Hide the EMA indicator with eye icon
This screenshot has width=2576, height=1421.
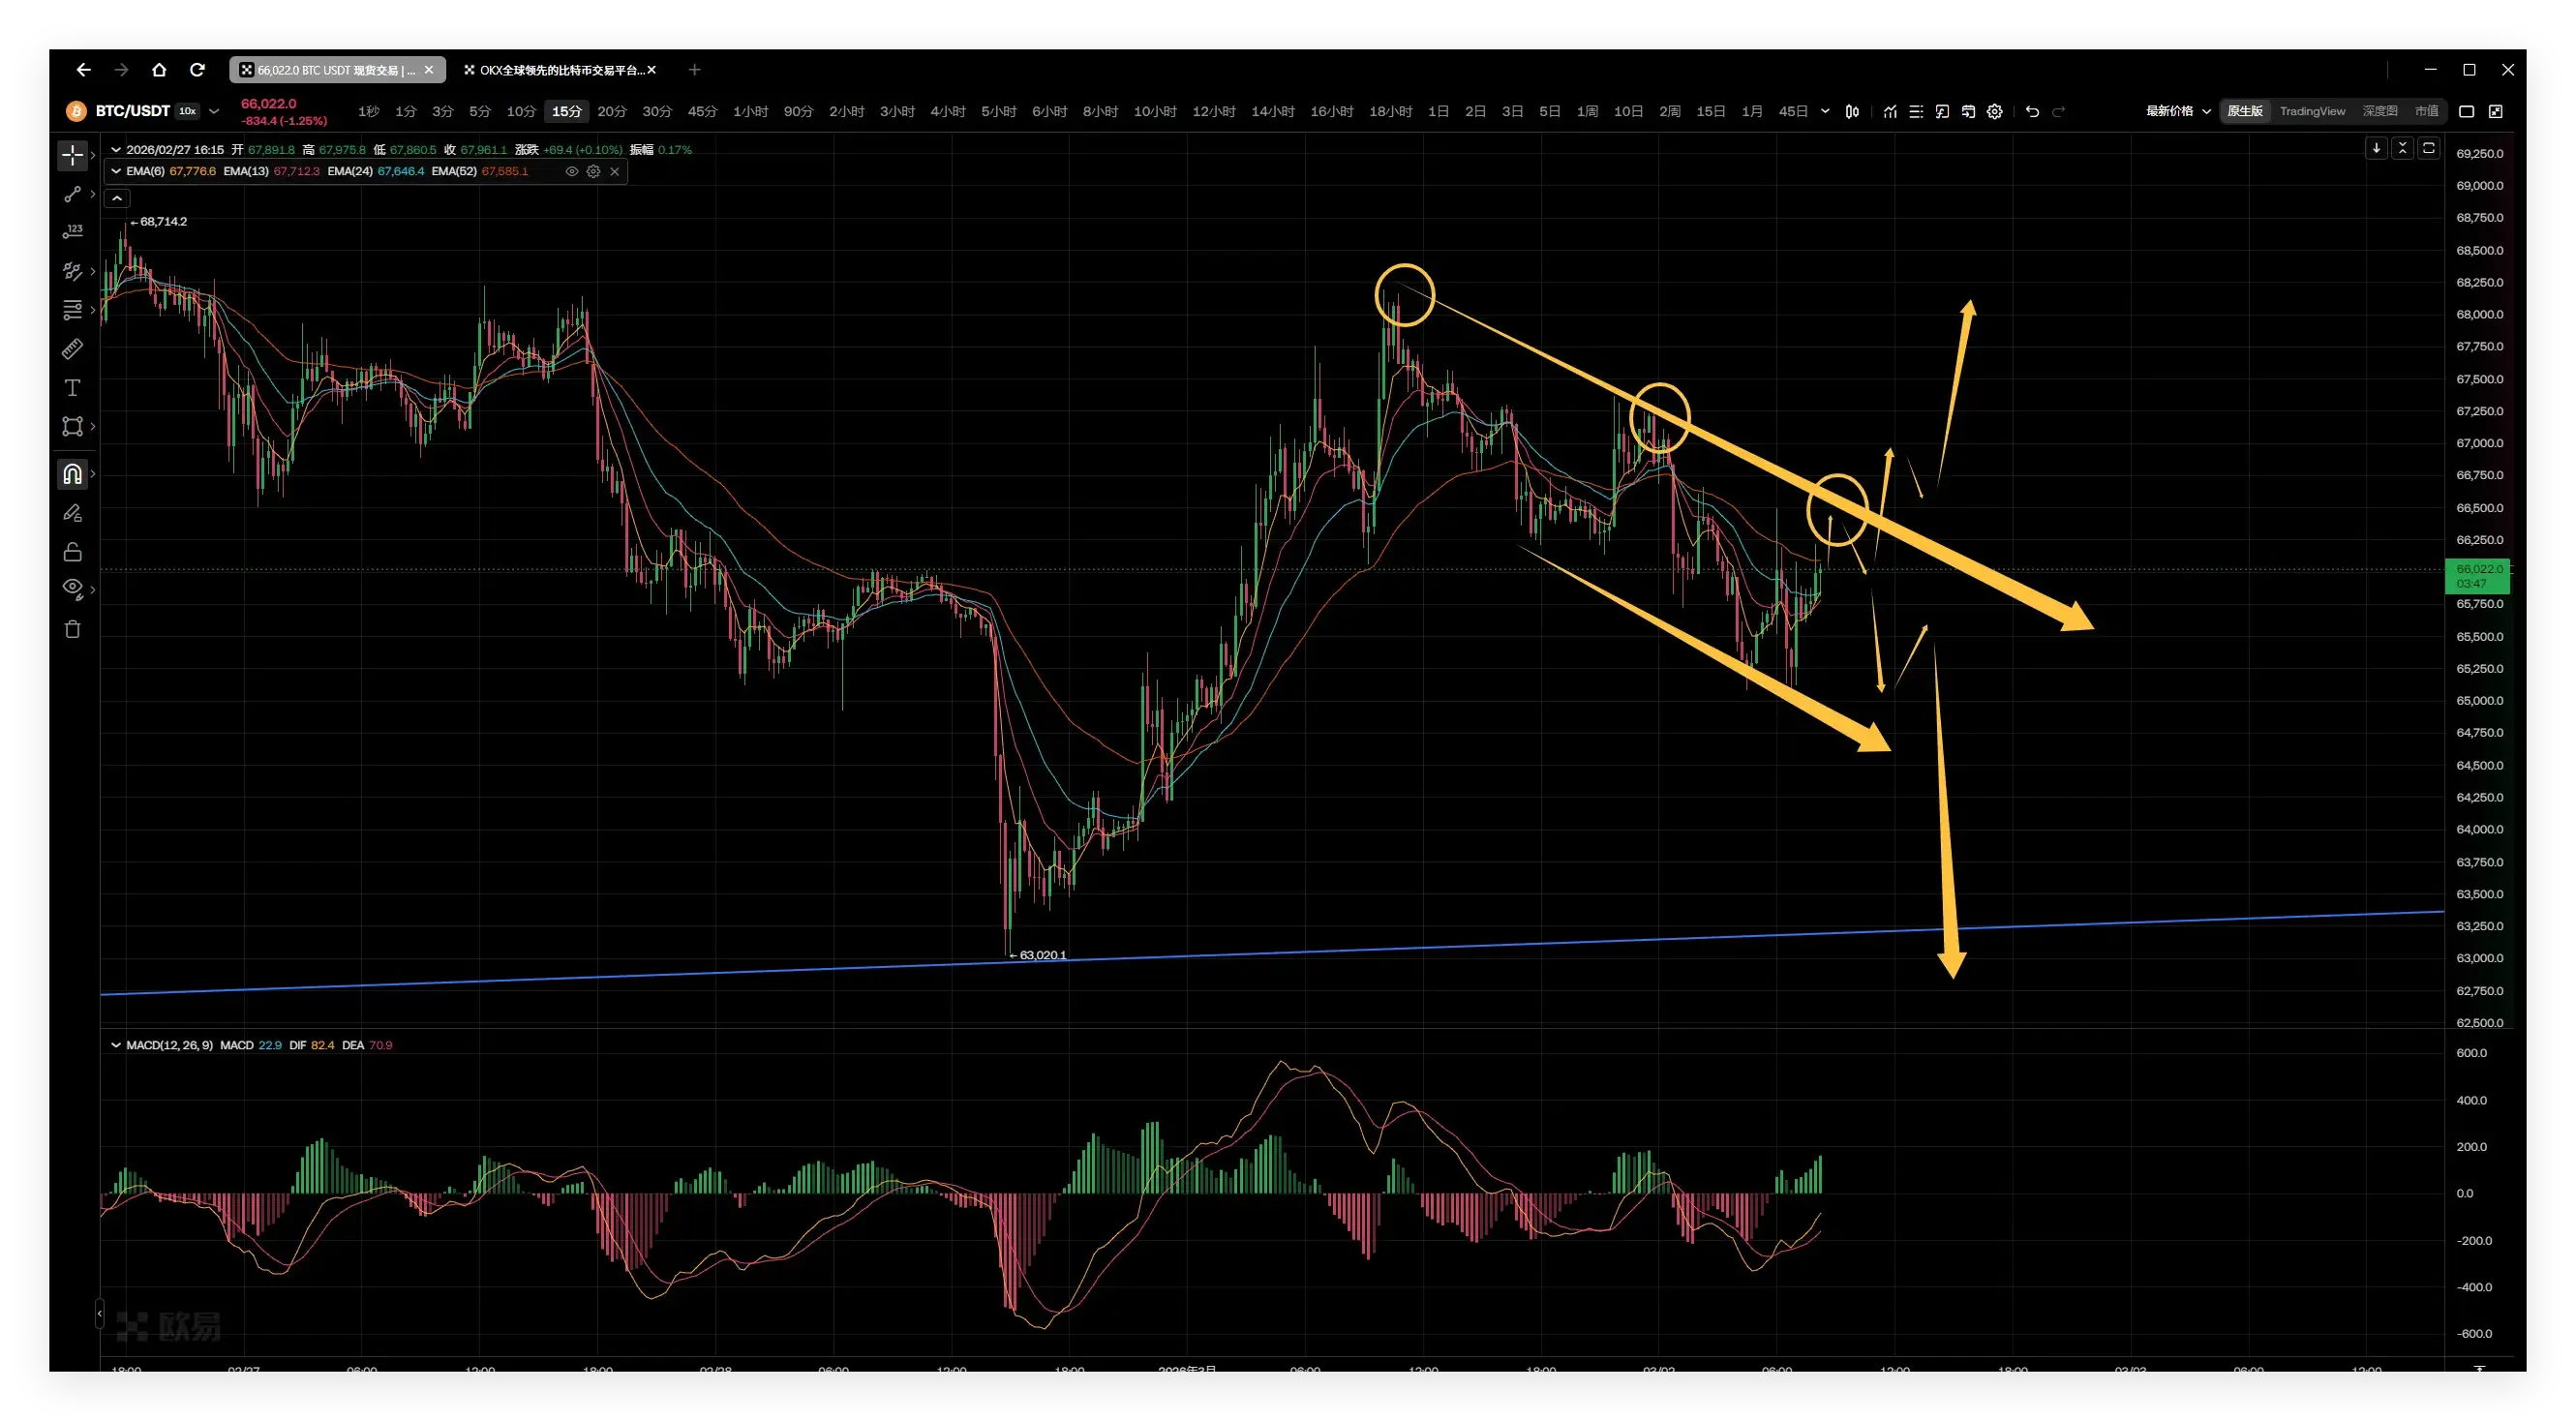[572, 172]
